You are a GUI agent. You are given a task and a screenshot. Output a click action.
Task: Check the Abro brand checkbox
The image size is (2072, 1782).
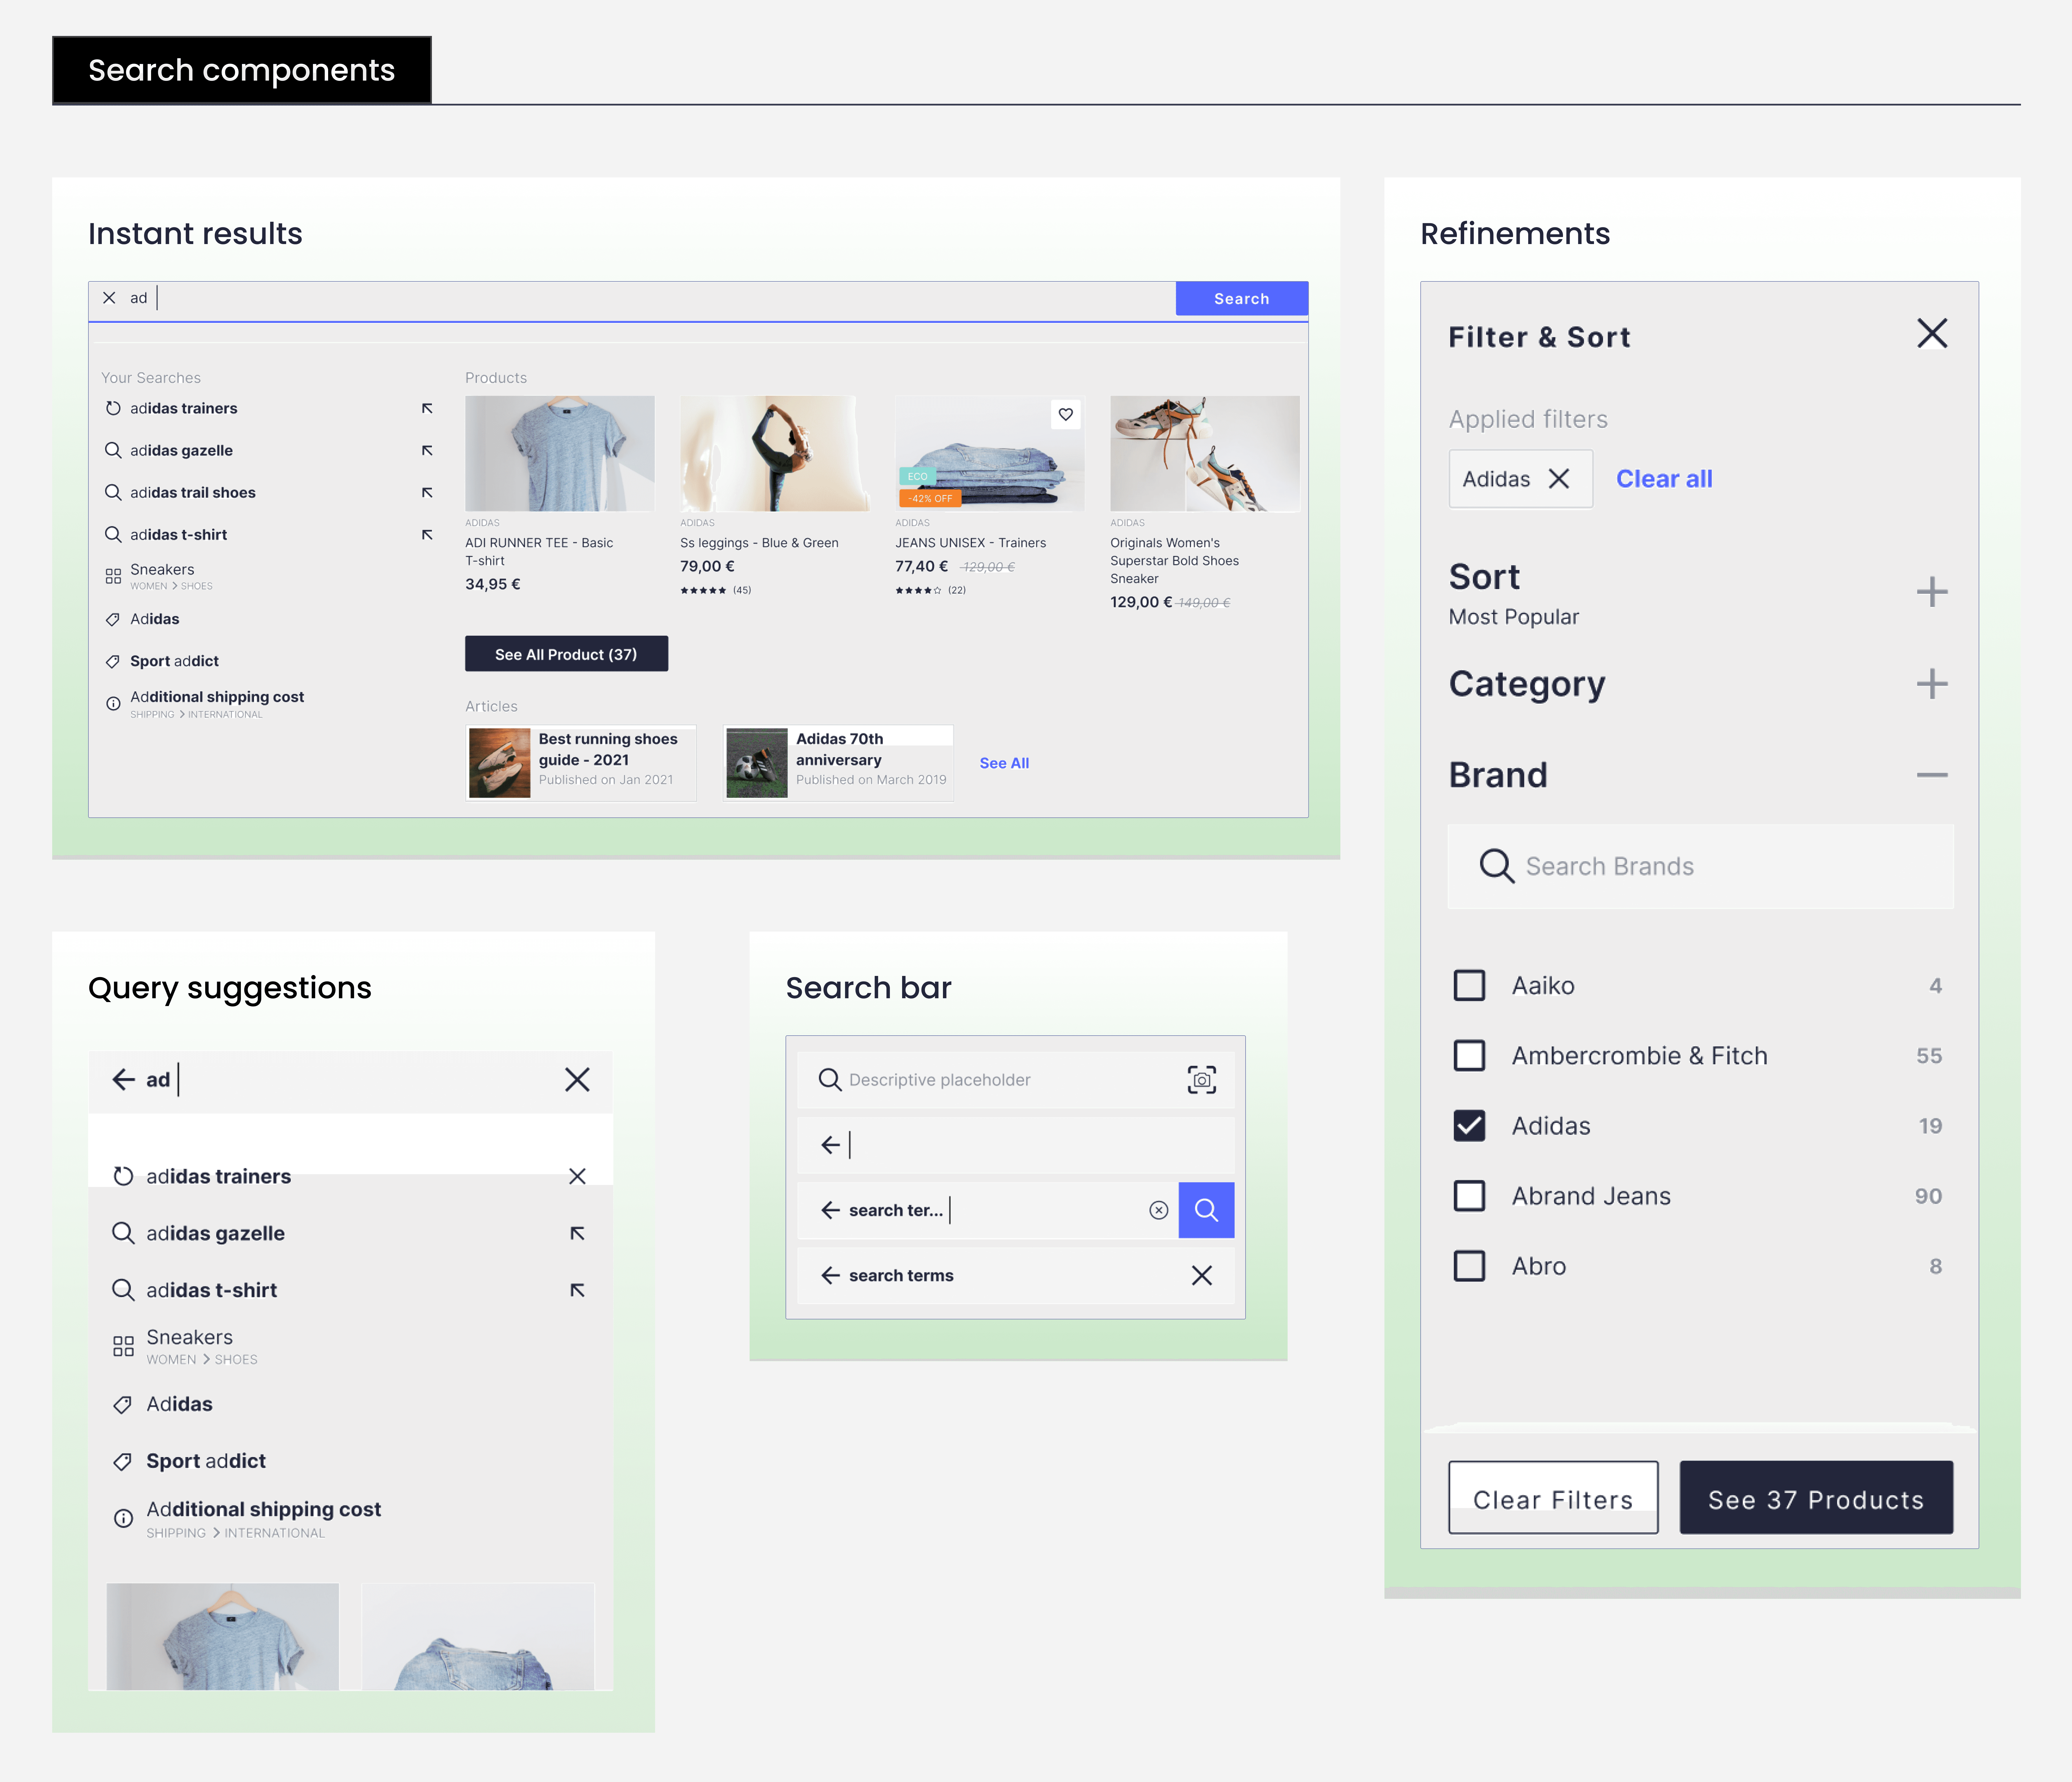click(1469, 1266)
